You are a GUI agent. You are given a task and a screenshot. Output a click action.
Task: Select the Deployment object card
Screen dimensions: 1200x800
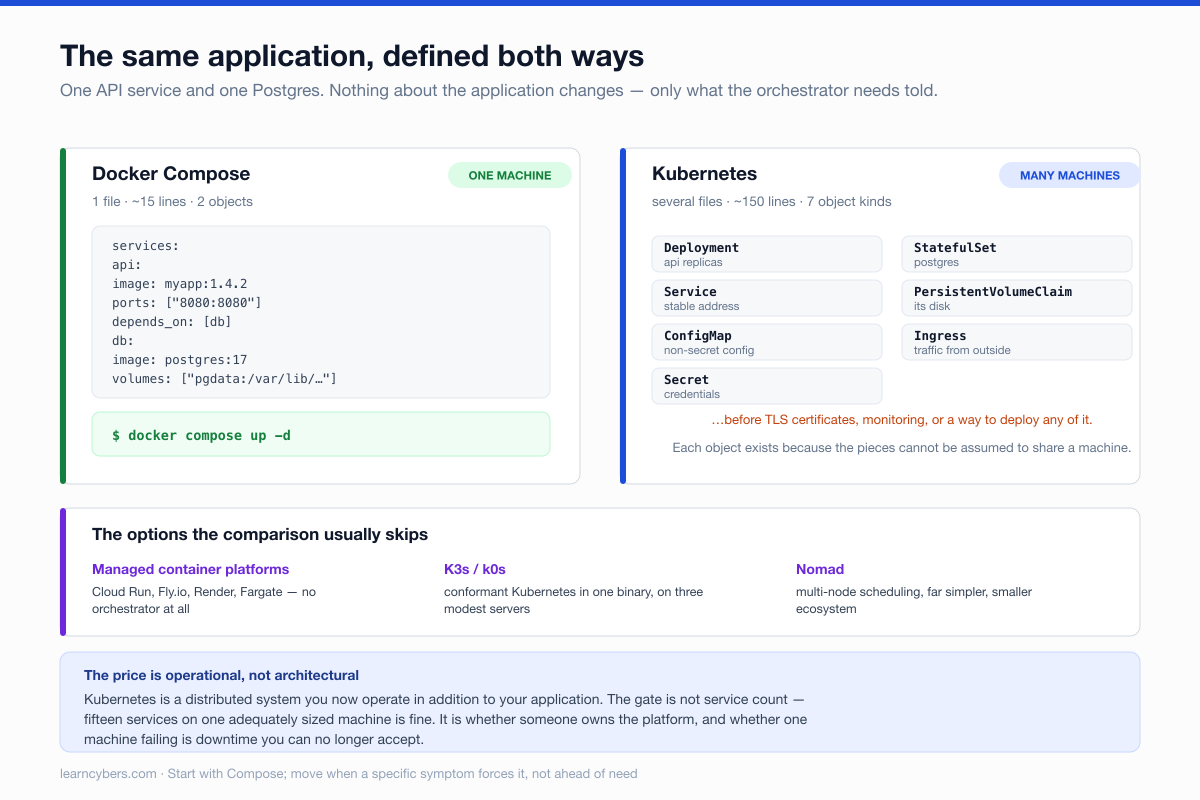pyautogui.click(x=767, y=254)
